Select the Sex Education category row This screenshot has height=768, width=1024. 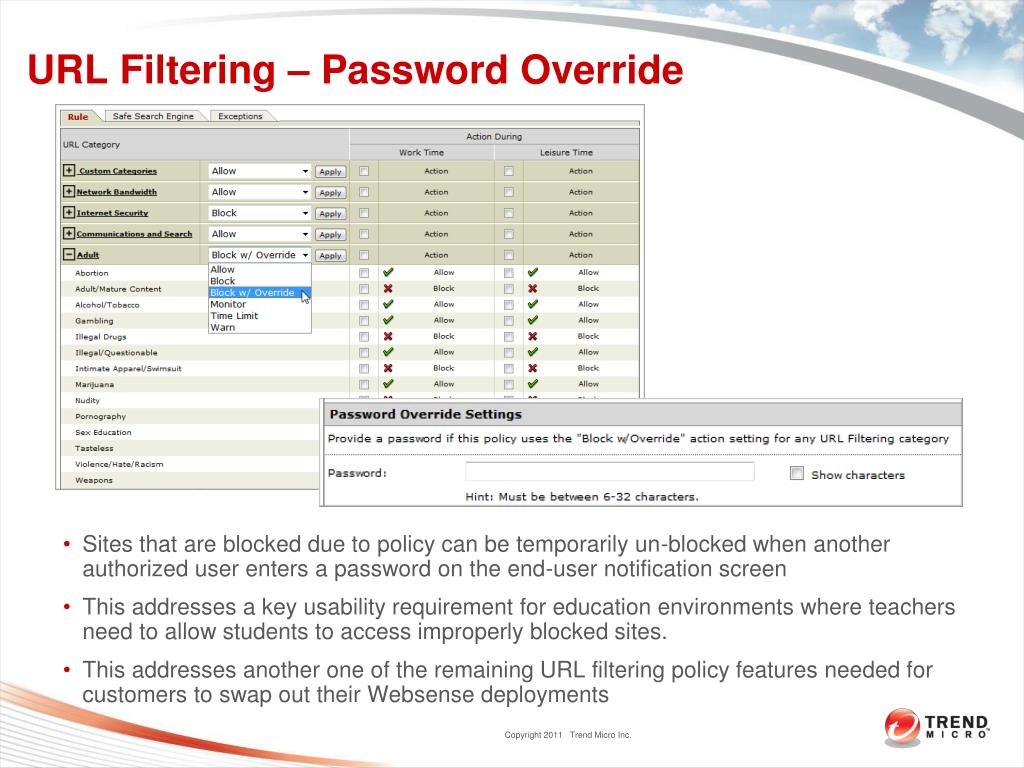click(x=189, y=432)
